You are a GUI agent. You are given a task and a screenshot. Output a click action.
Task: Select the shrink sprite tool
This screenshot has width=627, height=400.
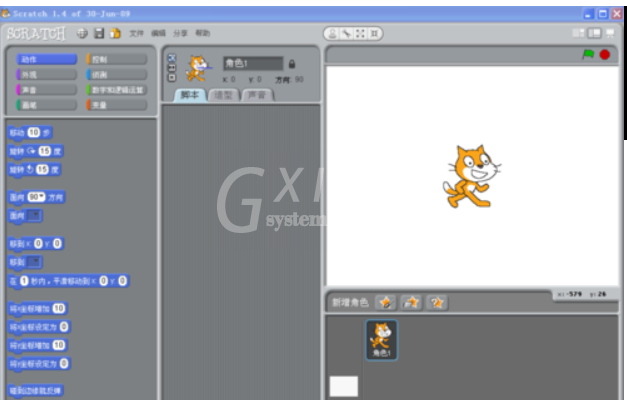point(374,34)
